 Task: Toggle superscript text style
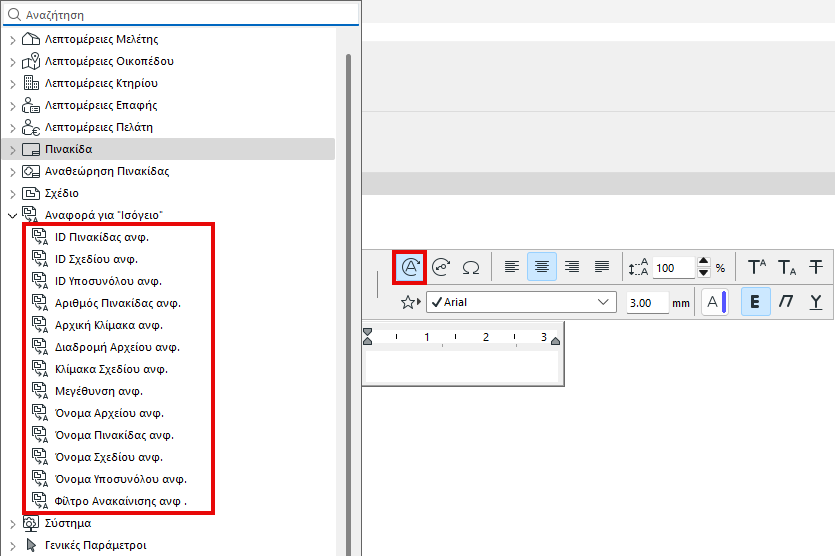pos(756,267)
